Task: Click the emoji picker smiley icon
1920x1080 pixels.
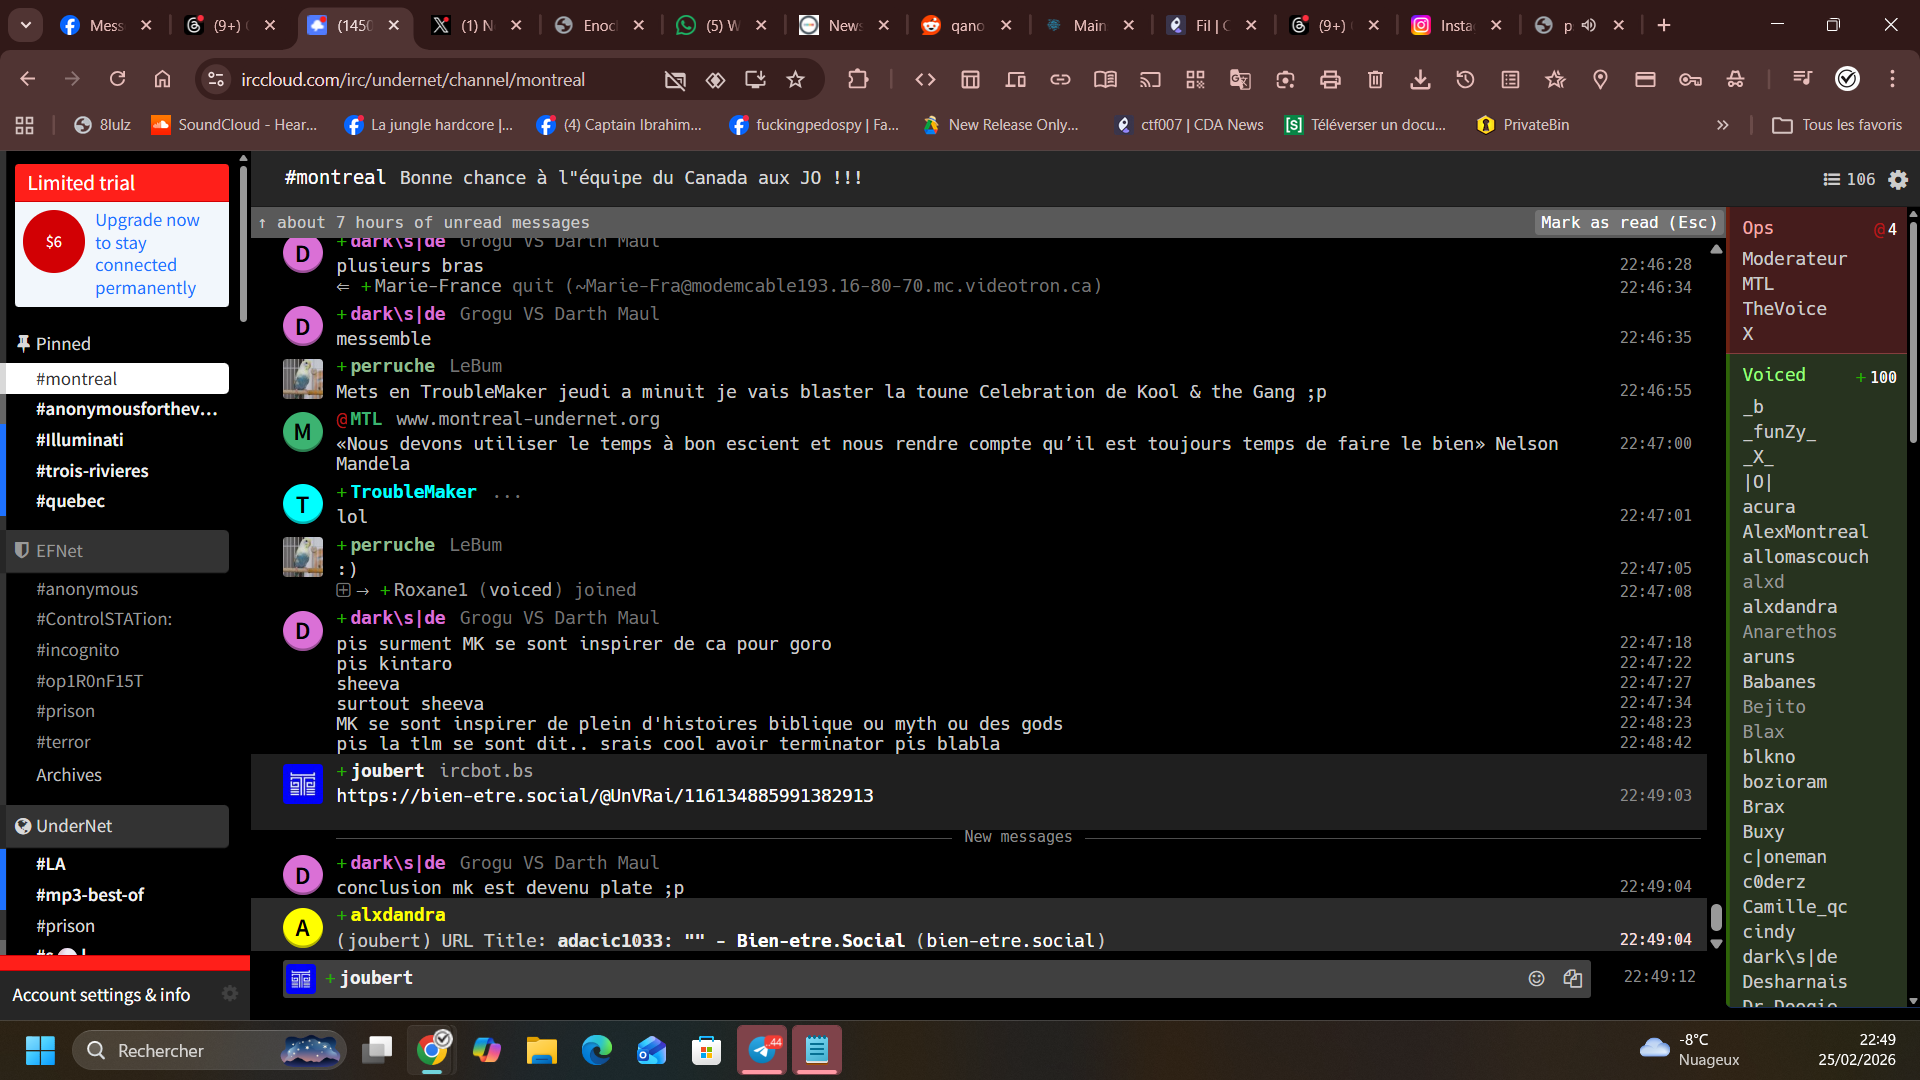Action: 1536,978
